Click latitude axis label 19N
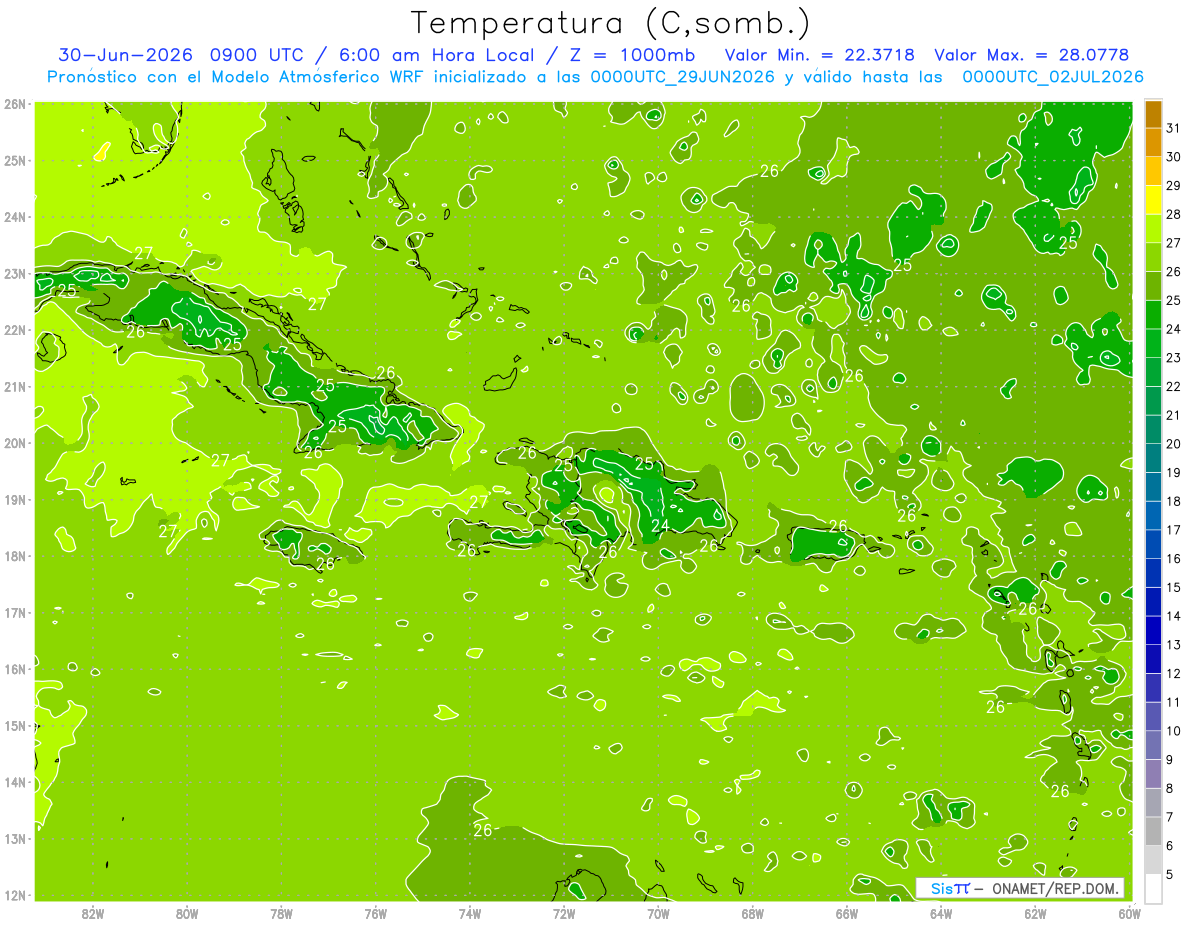 coord(15,499)
